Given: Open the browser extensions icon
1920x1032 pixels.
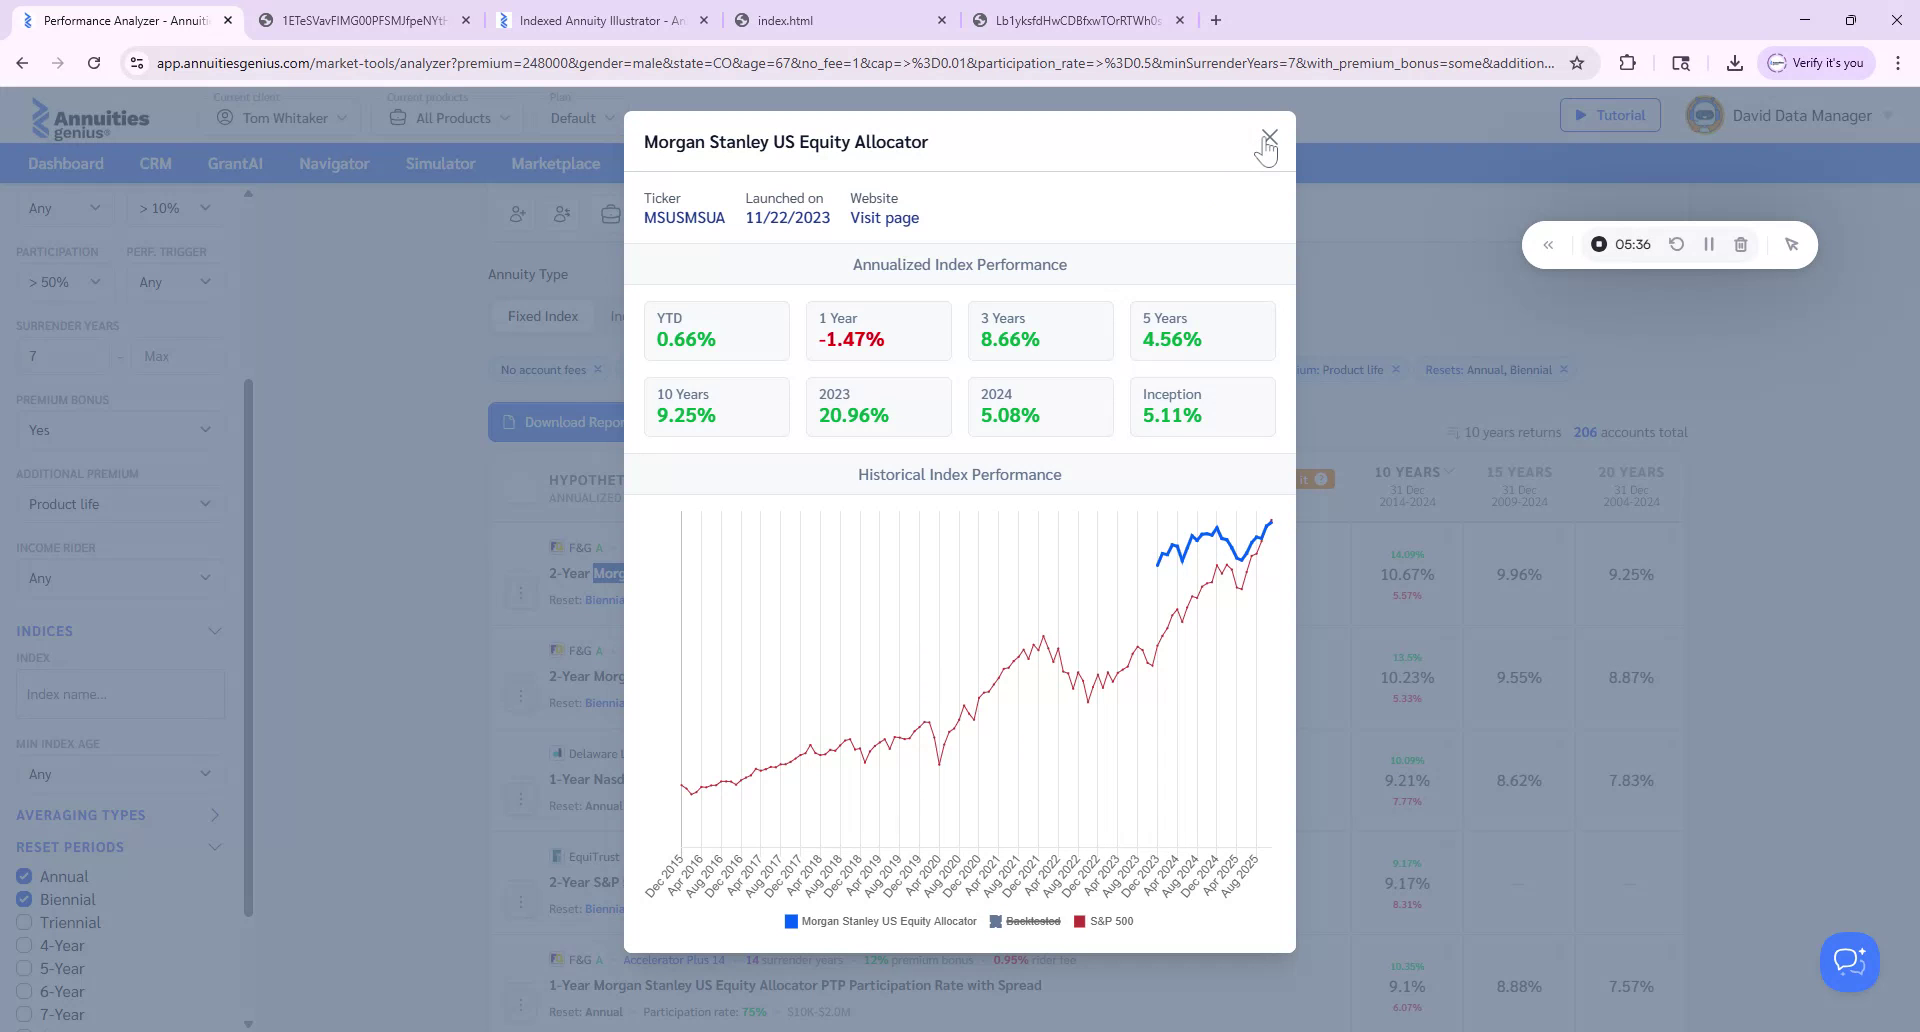Looking at the screenshot, I should coord(1628,63).
